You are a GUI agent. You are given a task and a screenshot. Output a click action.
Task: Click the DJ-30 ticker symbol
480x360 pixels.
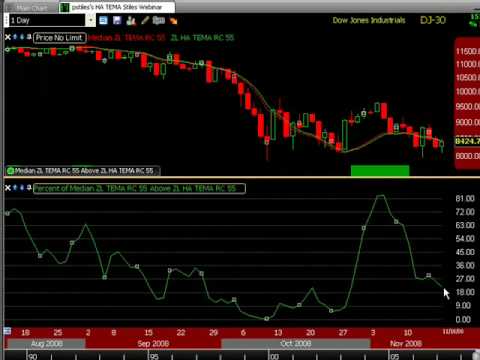click(x=433, y=20)
